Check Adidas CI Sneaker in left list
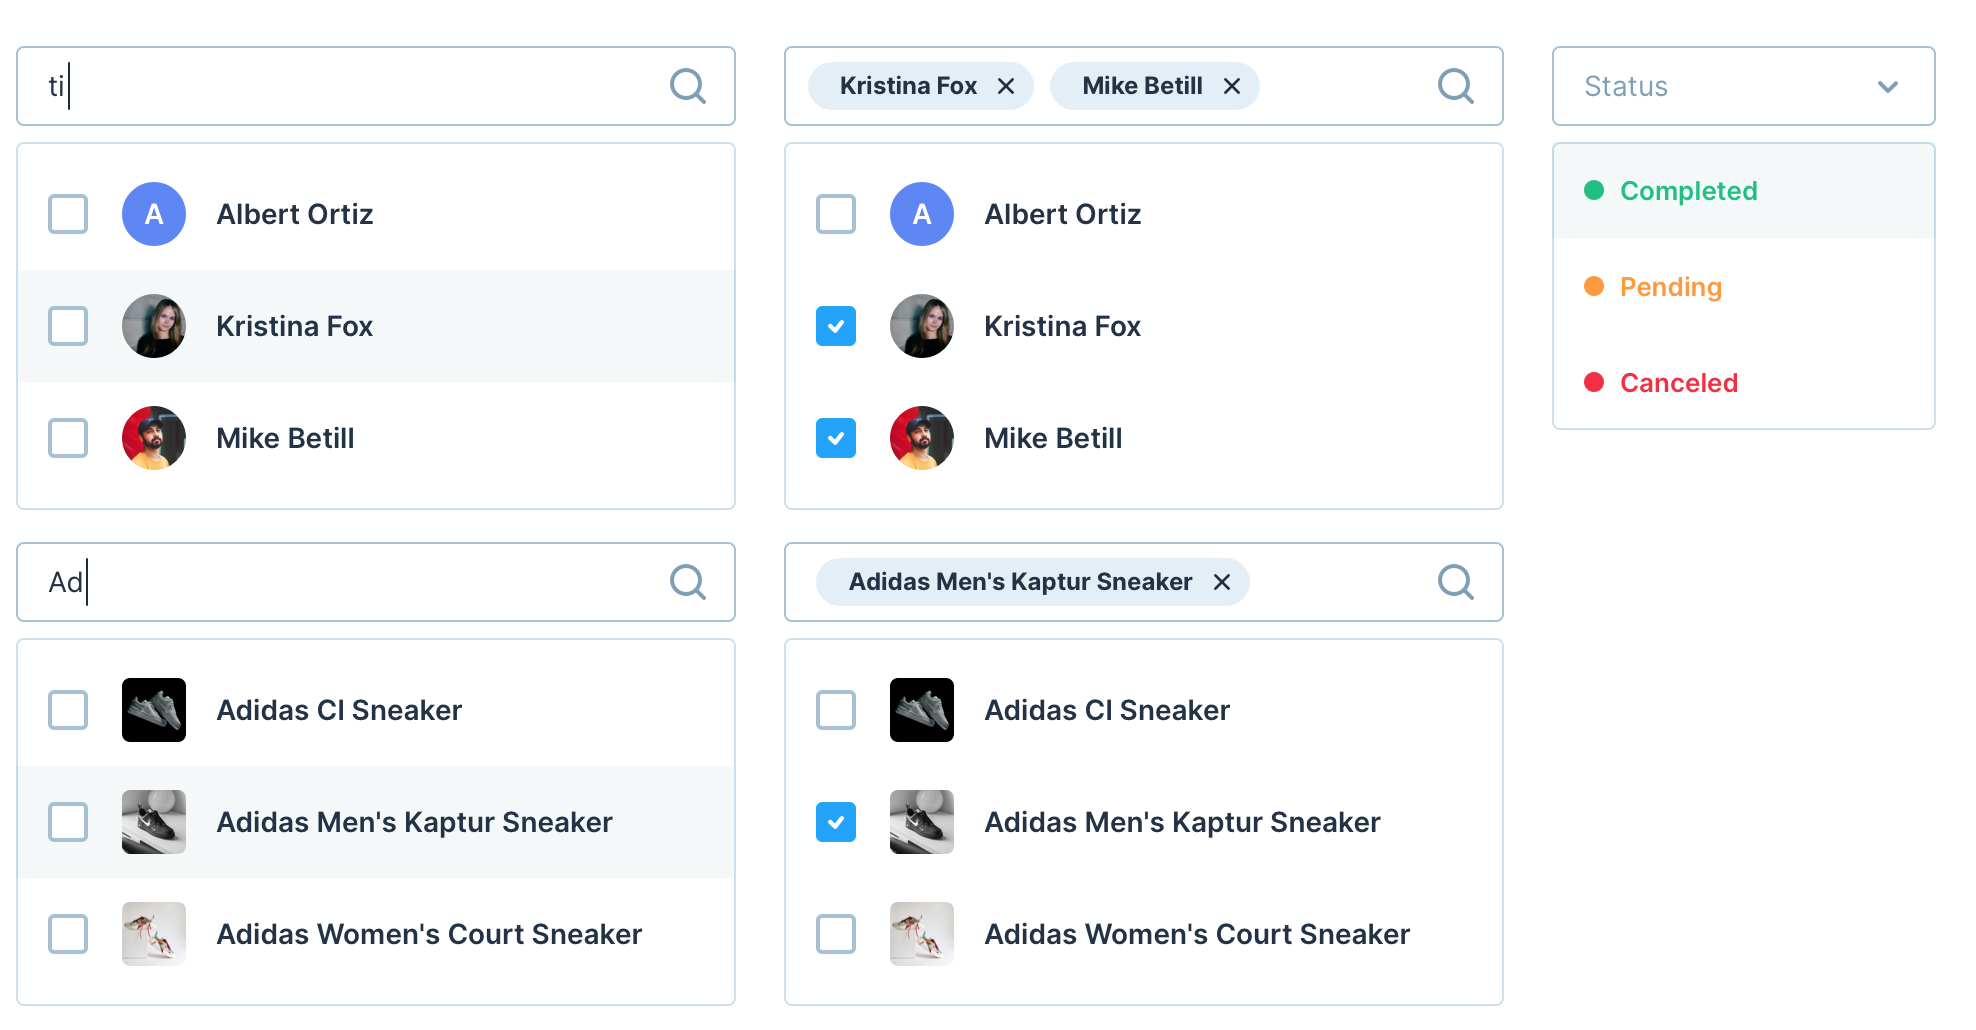This screenshot has height=1030, width=1976. click(68, 710)
